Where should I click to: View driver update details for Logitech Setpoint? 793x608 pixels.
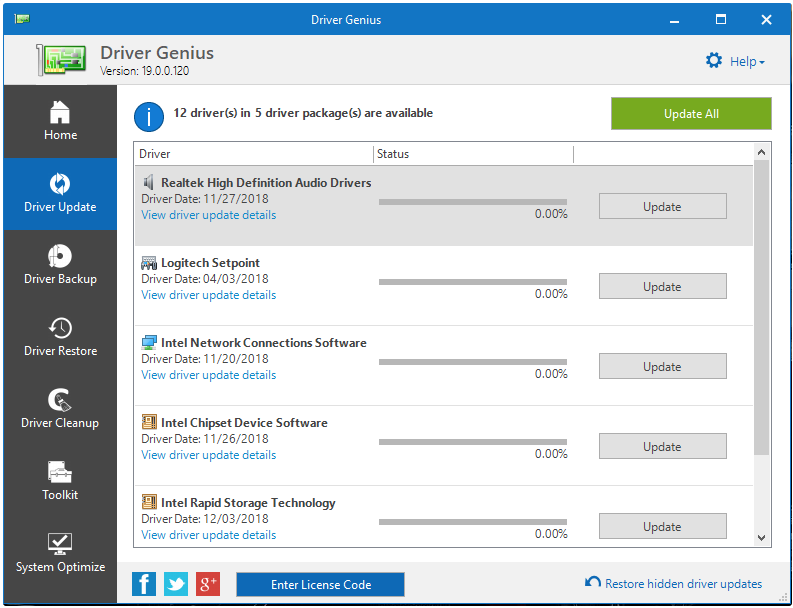click(208, 295)
